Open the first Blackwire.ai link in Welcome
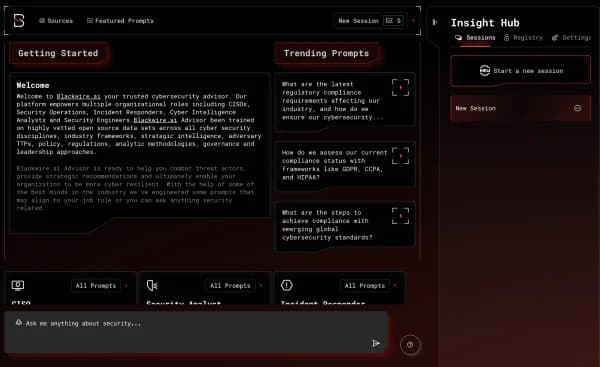Screen dimensions: 600x367 (x=78, y=96)
